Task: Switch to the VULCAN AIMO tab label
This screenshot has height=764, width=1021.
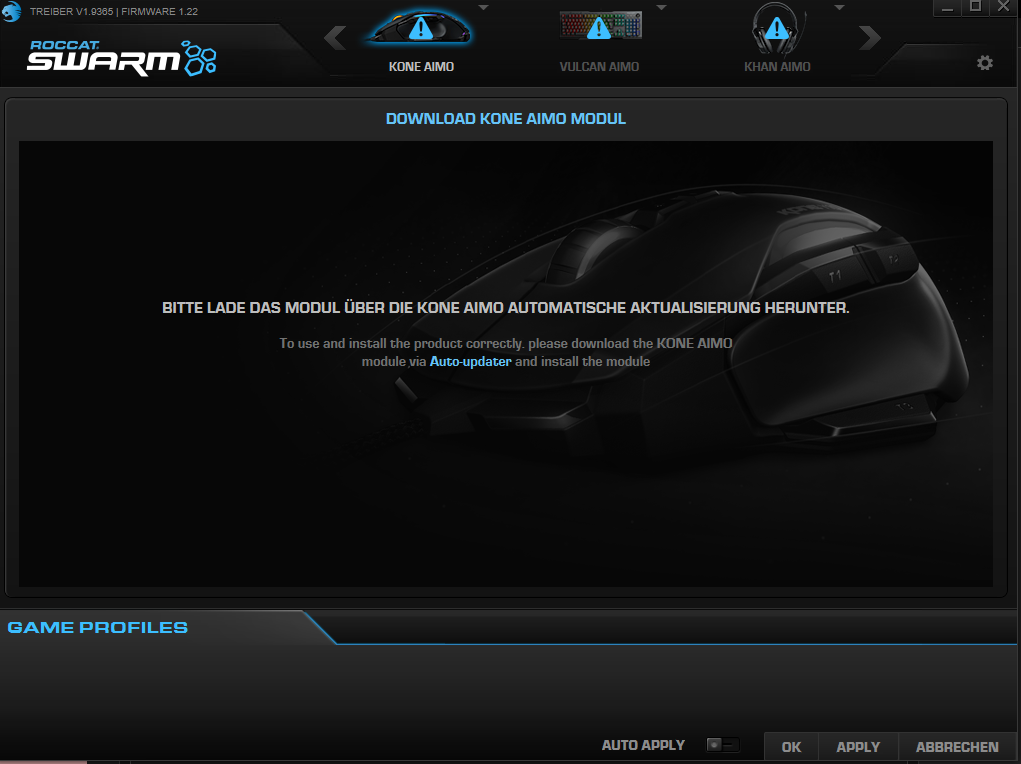Action: click(x=599, y=66)
